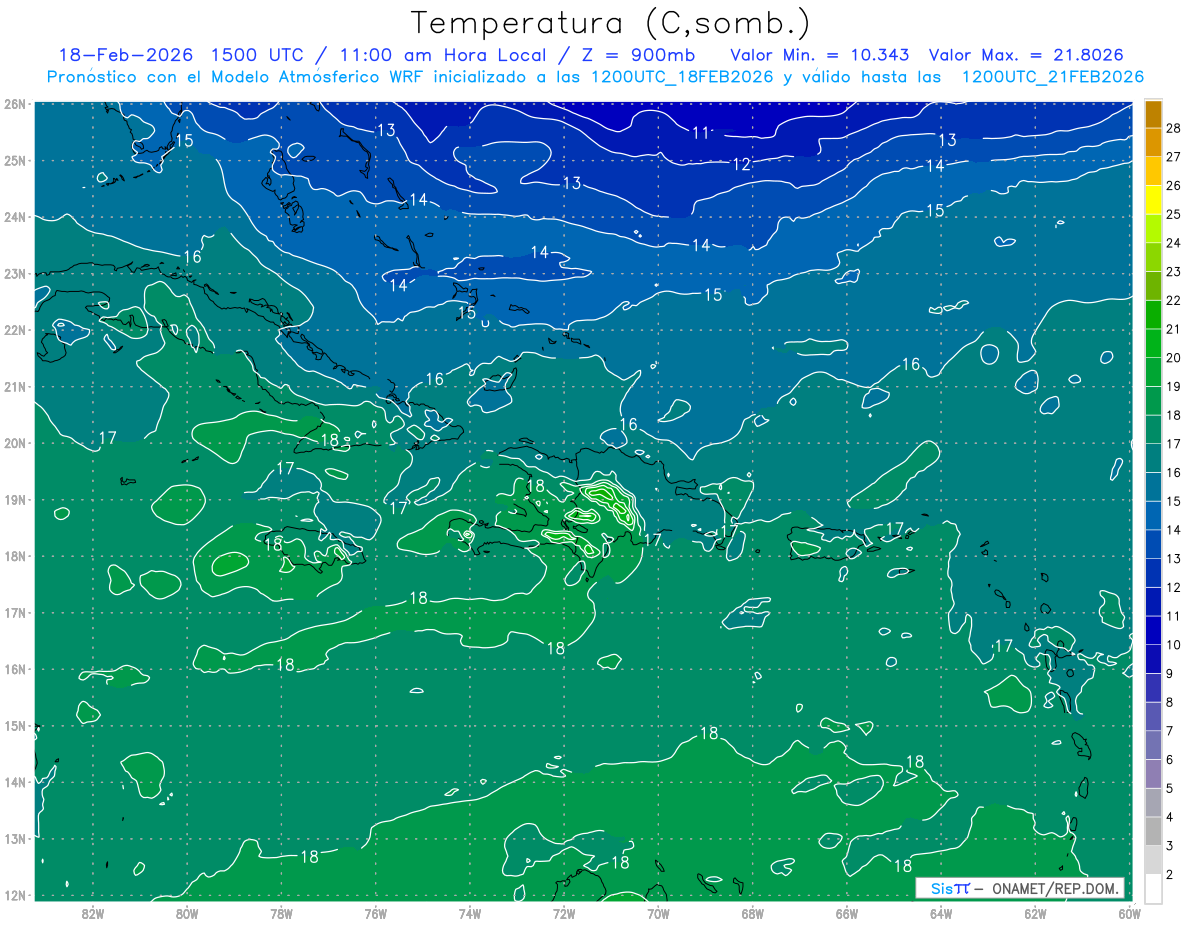Click 'SisPI – ONAMET/REP.DOM.' label box
Viewport: 1200px width, 927px height.
coord(1020,888)
